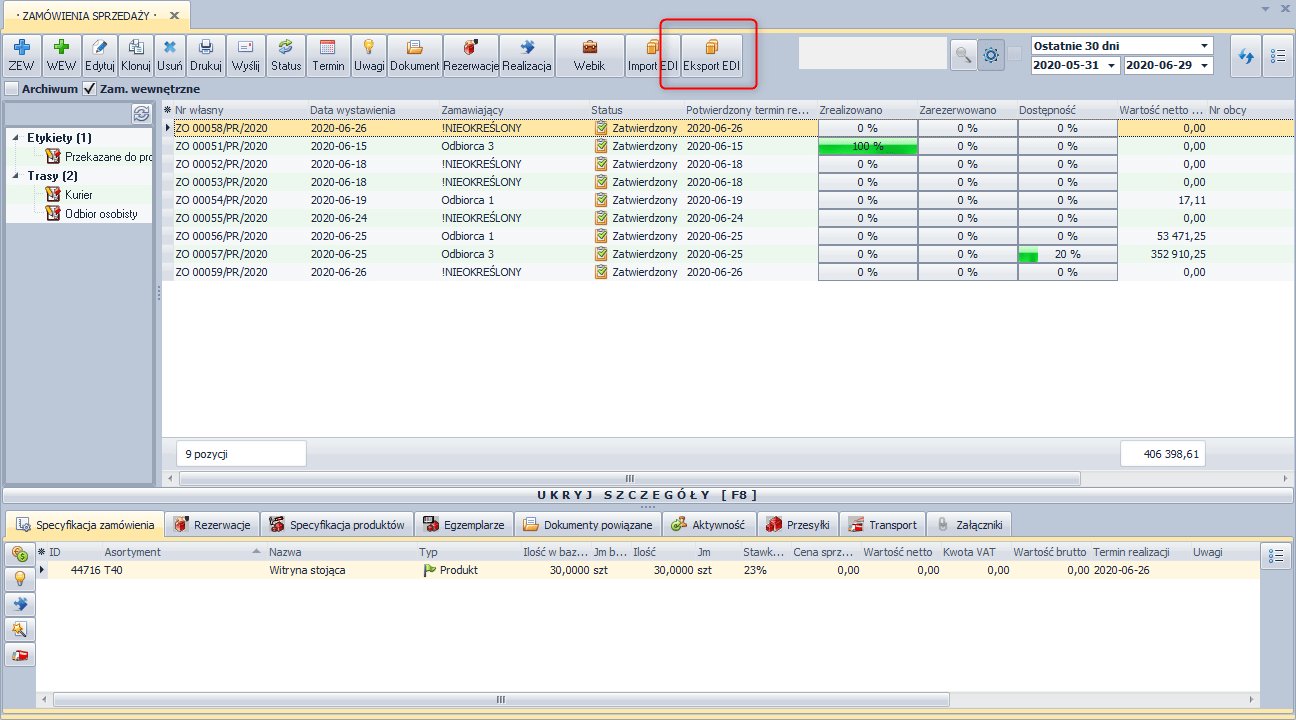Uncheck Zam. wewnętrzne checkbox

90,89
